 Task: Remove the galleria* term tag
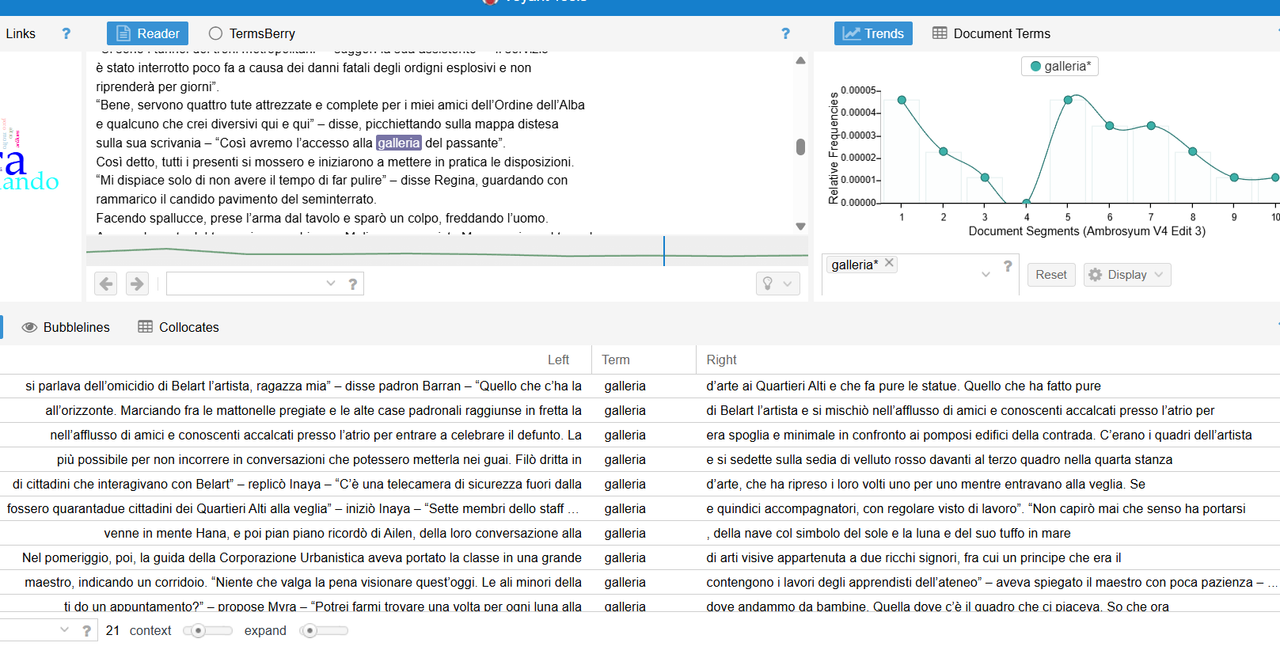[x=890, y=263]
